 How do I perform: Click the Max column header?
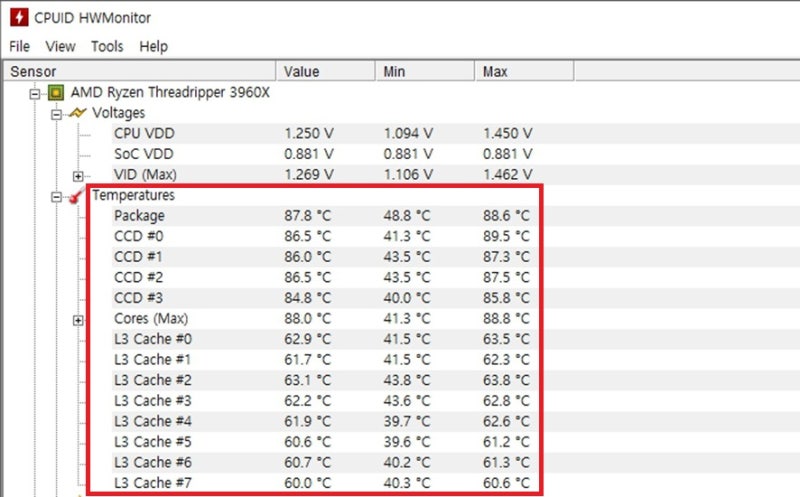[x=524, y=71]
